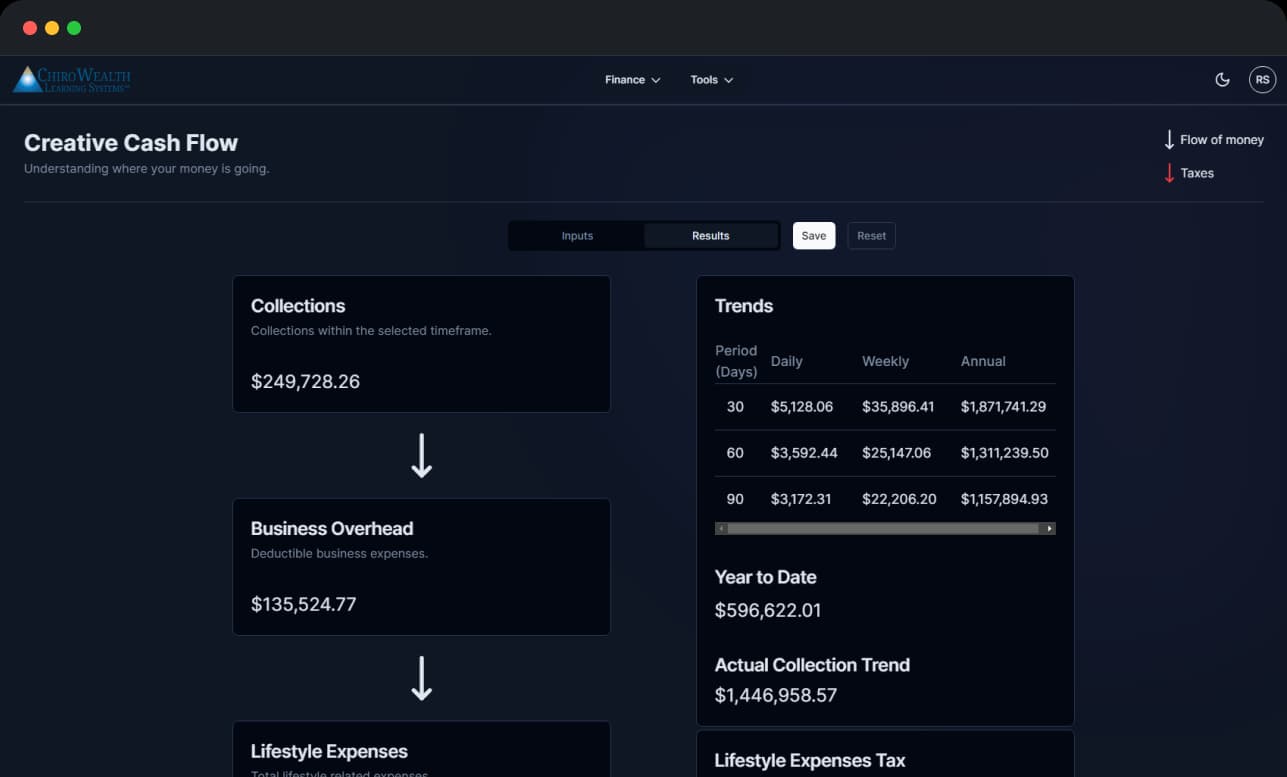Select the 30-day row in Trends
1287x777 pixels.
(x=885, y=407)
